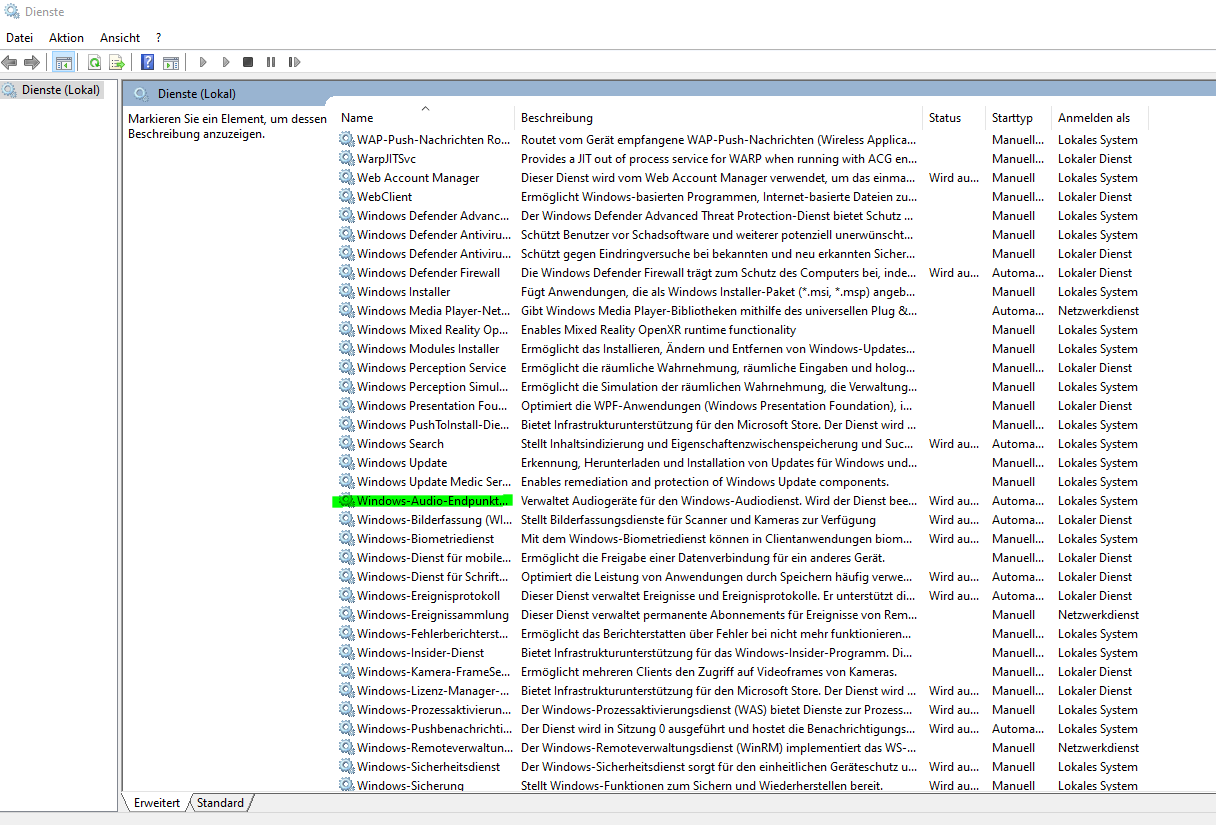This screenshot has height=825, width=1216.
Task: Open the ? help menu
Action: tap(158, 37)
